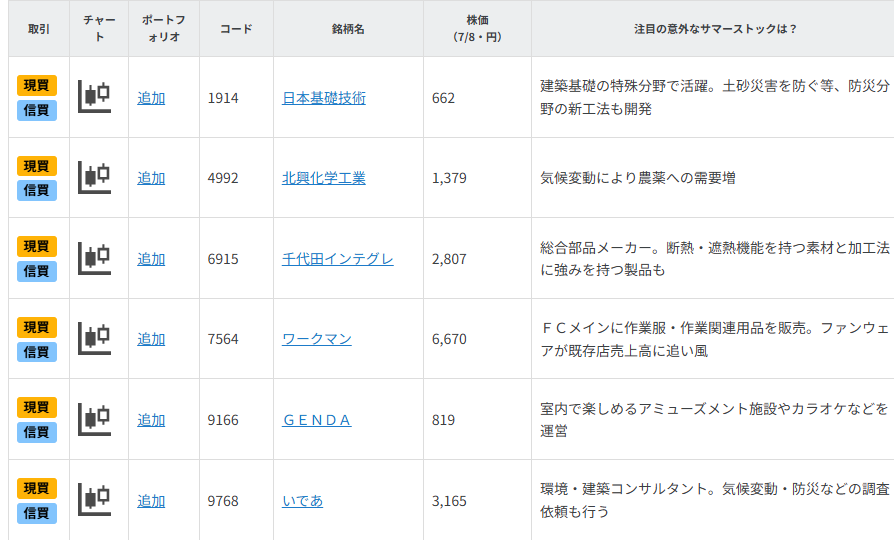Click stock price 6,670

[x=449, y=339]
